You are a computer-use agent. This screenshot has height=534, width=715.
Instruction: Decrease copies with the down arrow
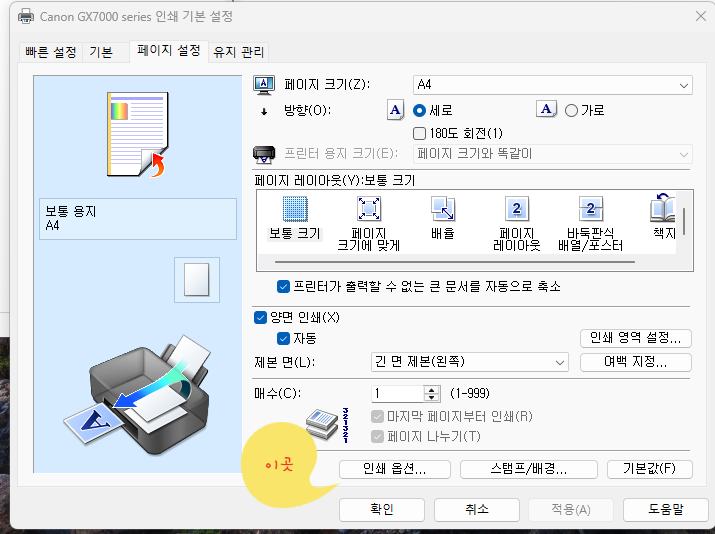[x=431, y=397]
